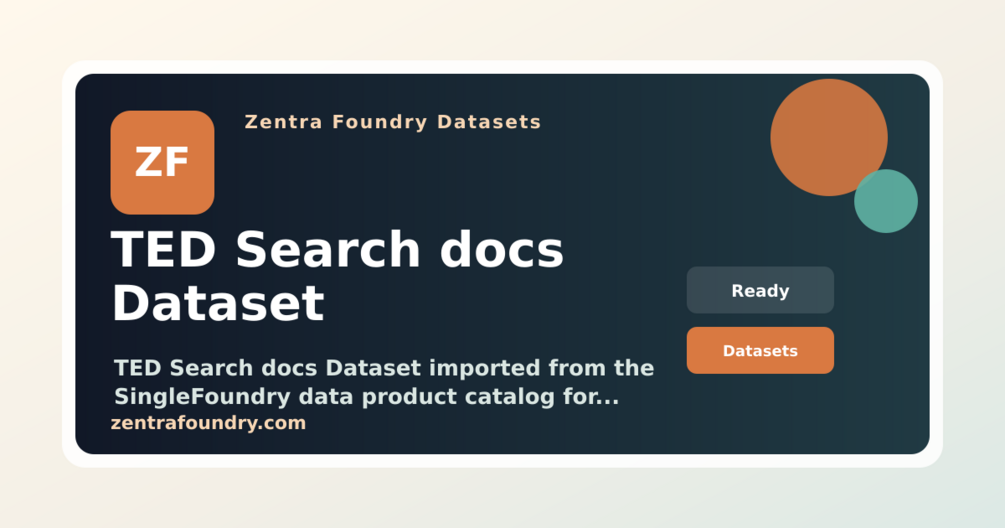
Task: Open the Datasets button
Action: tap(760, 351)
